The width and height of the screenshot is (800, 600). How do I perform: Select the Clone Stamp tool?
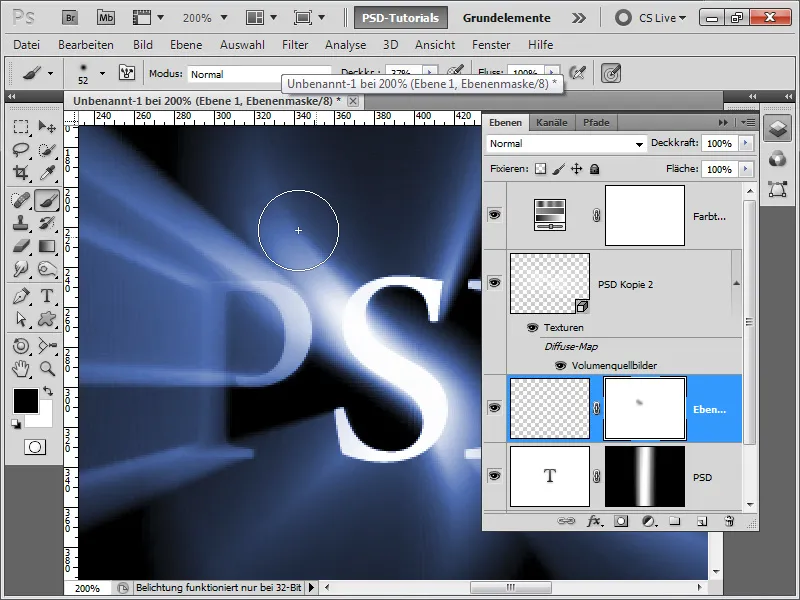pyautogui.click(x=20, y=223)
